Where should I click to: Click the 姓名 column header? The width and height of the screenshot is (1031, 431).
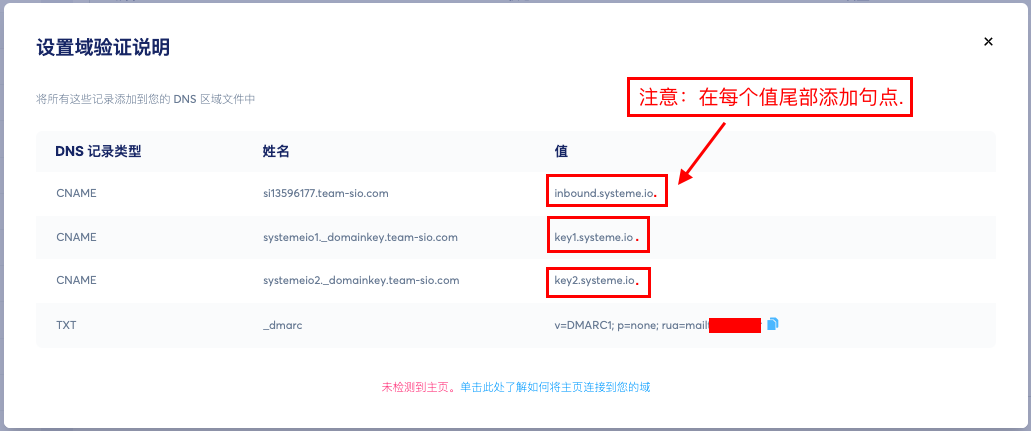click(x=276, y=151)
